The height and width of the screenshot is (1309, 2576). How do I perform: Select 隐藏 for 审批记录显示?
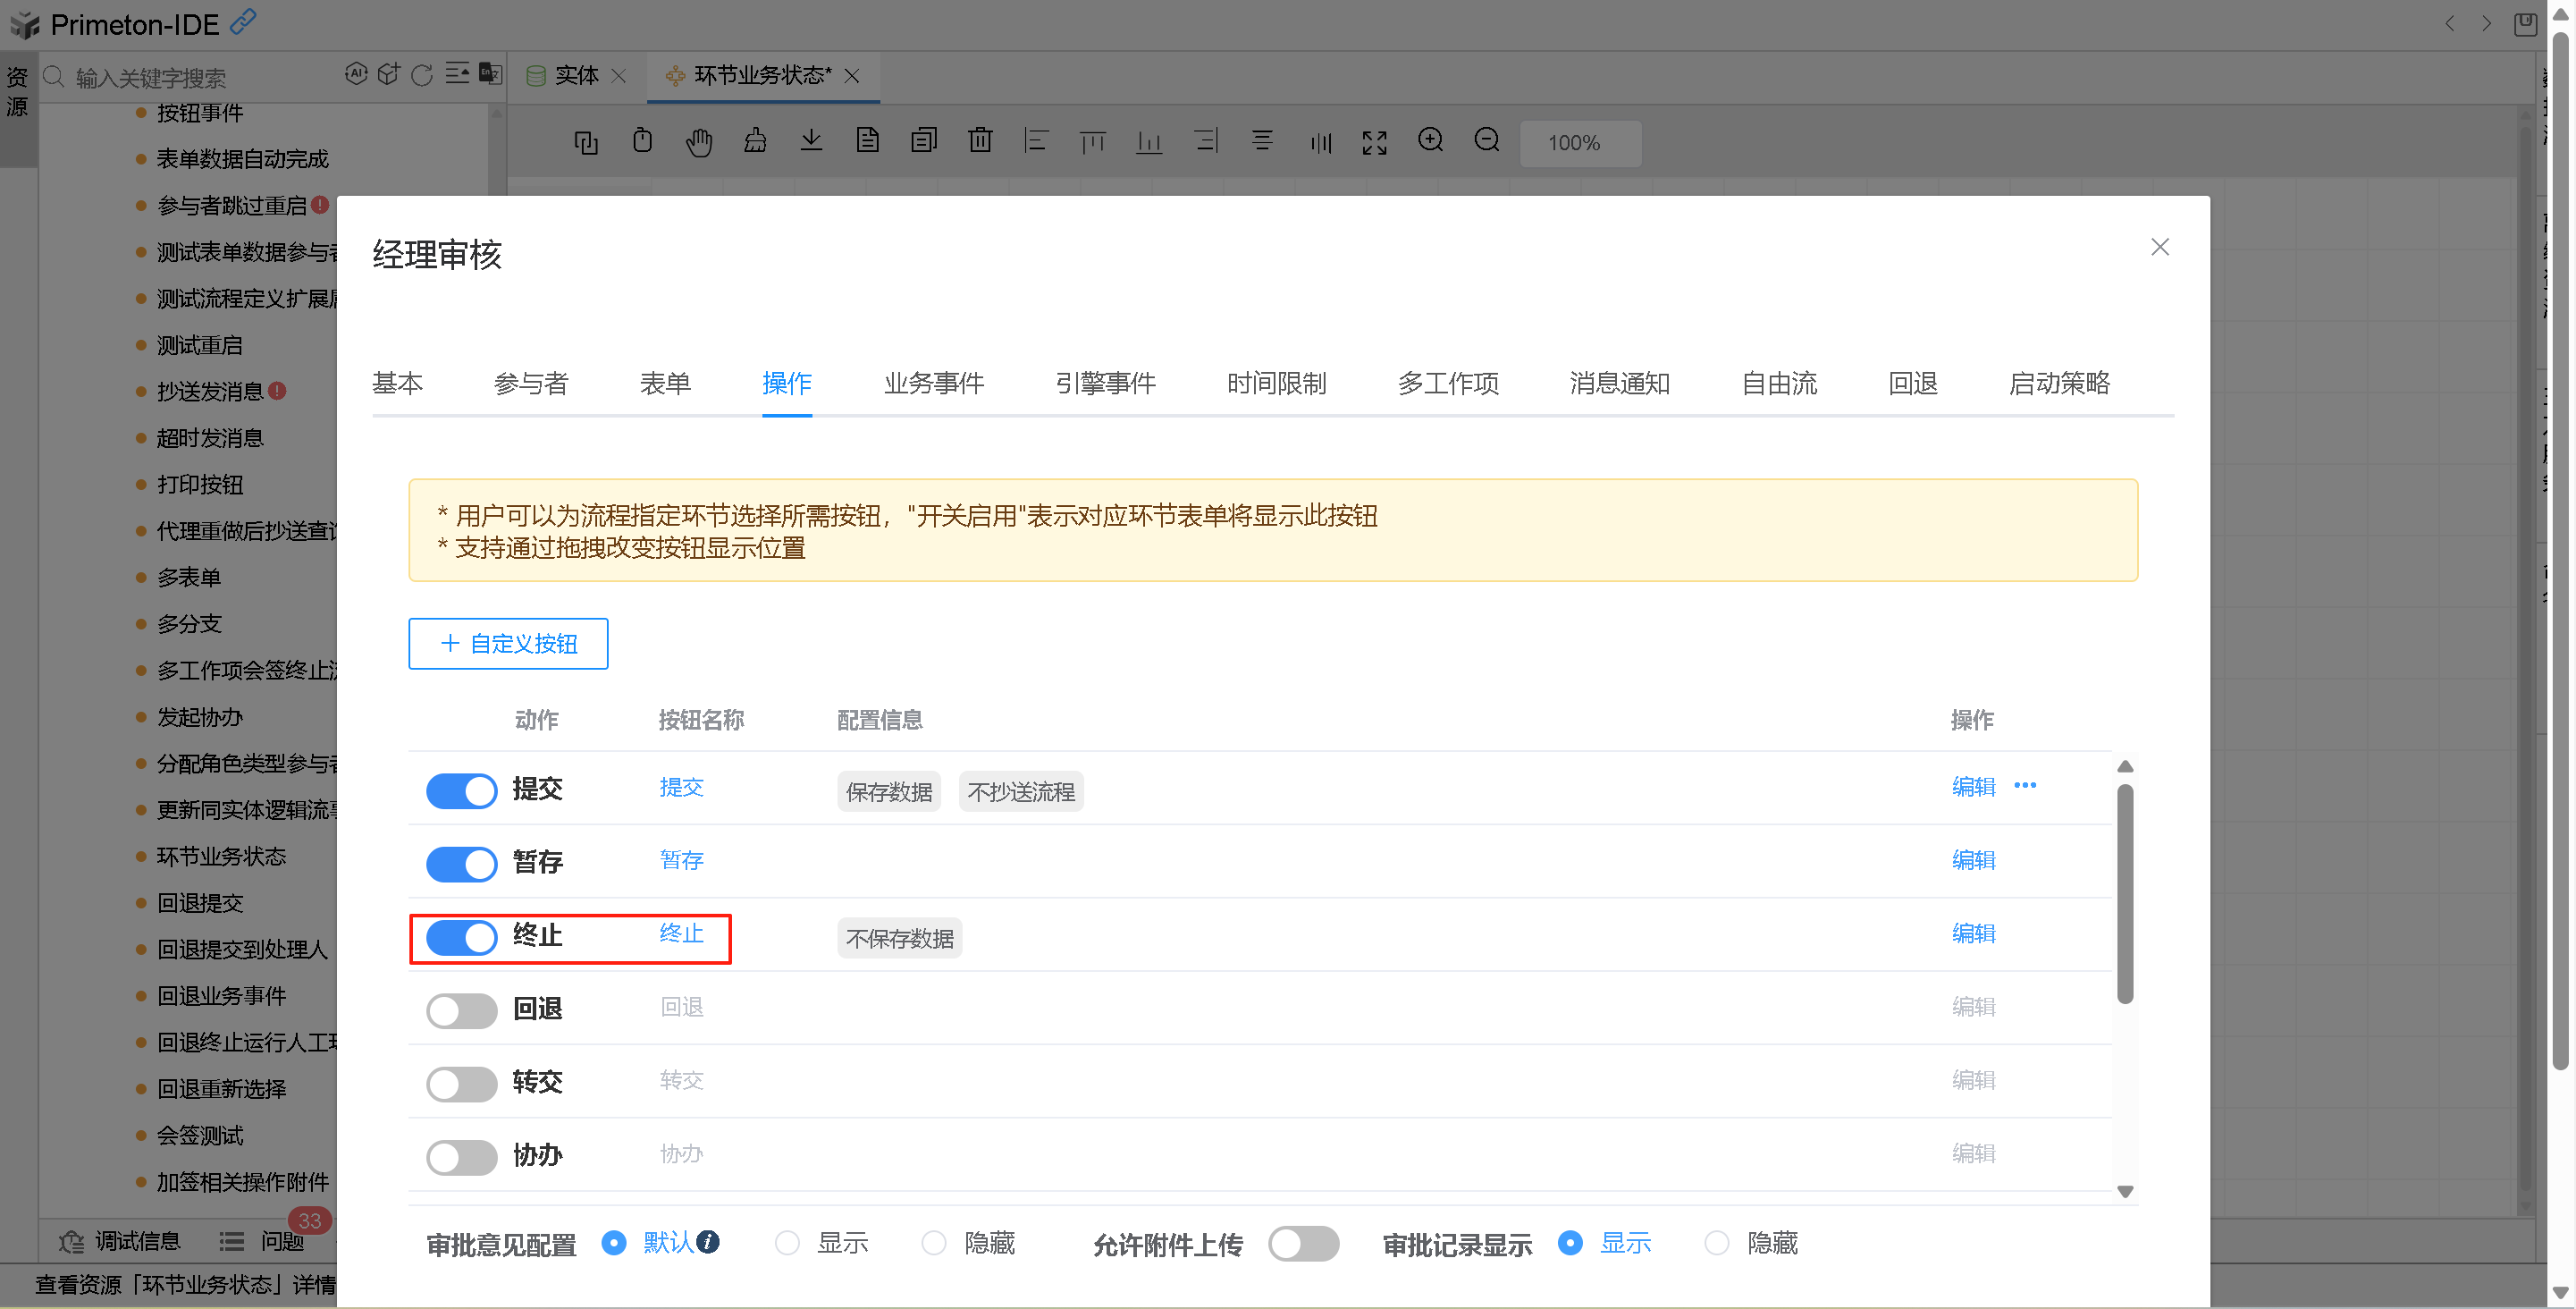1717,1244
